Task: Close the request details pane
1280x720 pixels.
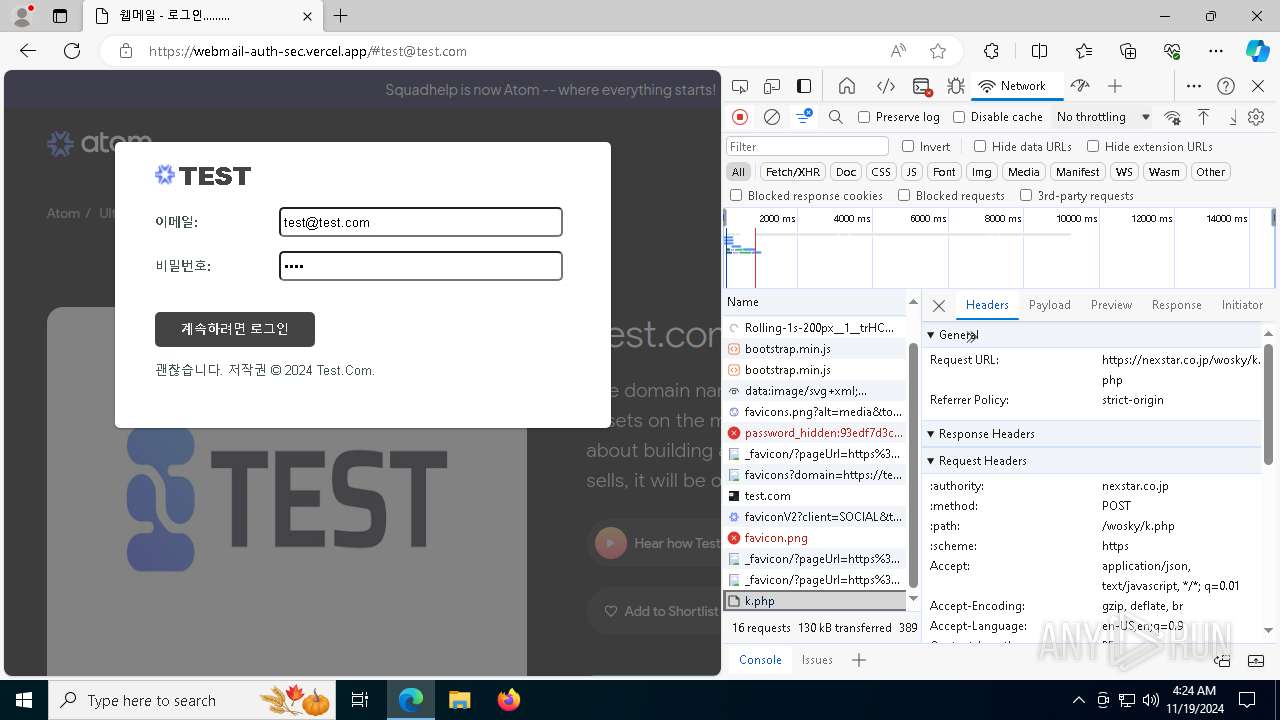Action: tap(939, 306)
